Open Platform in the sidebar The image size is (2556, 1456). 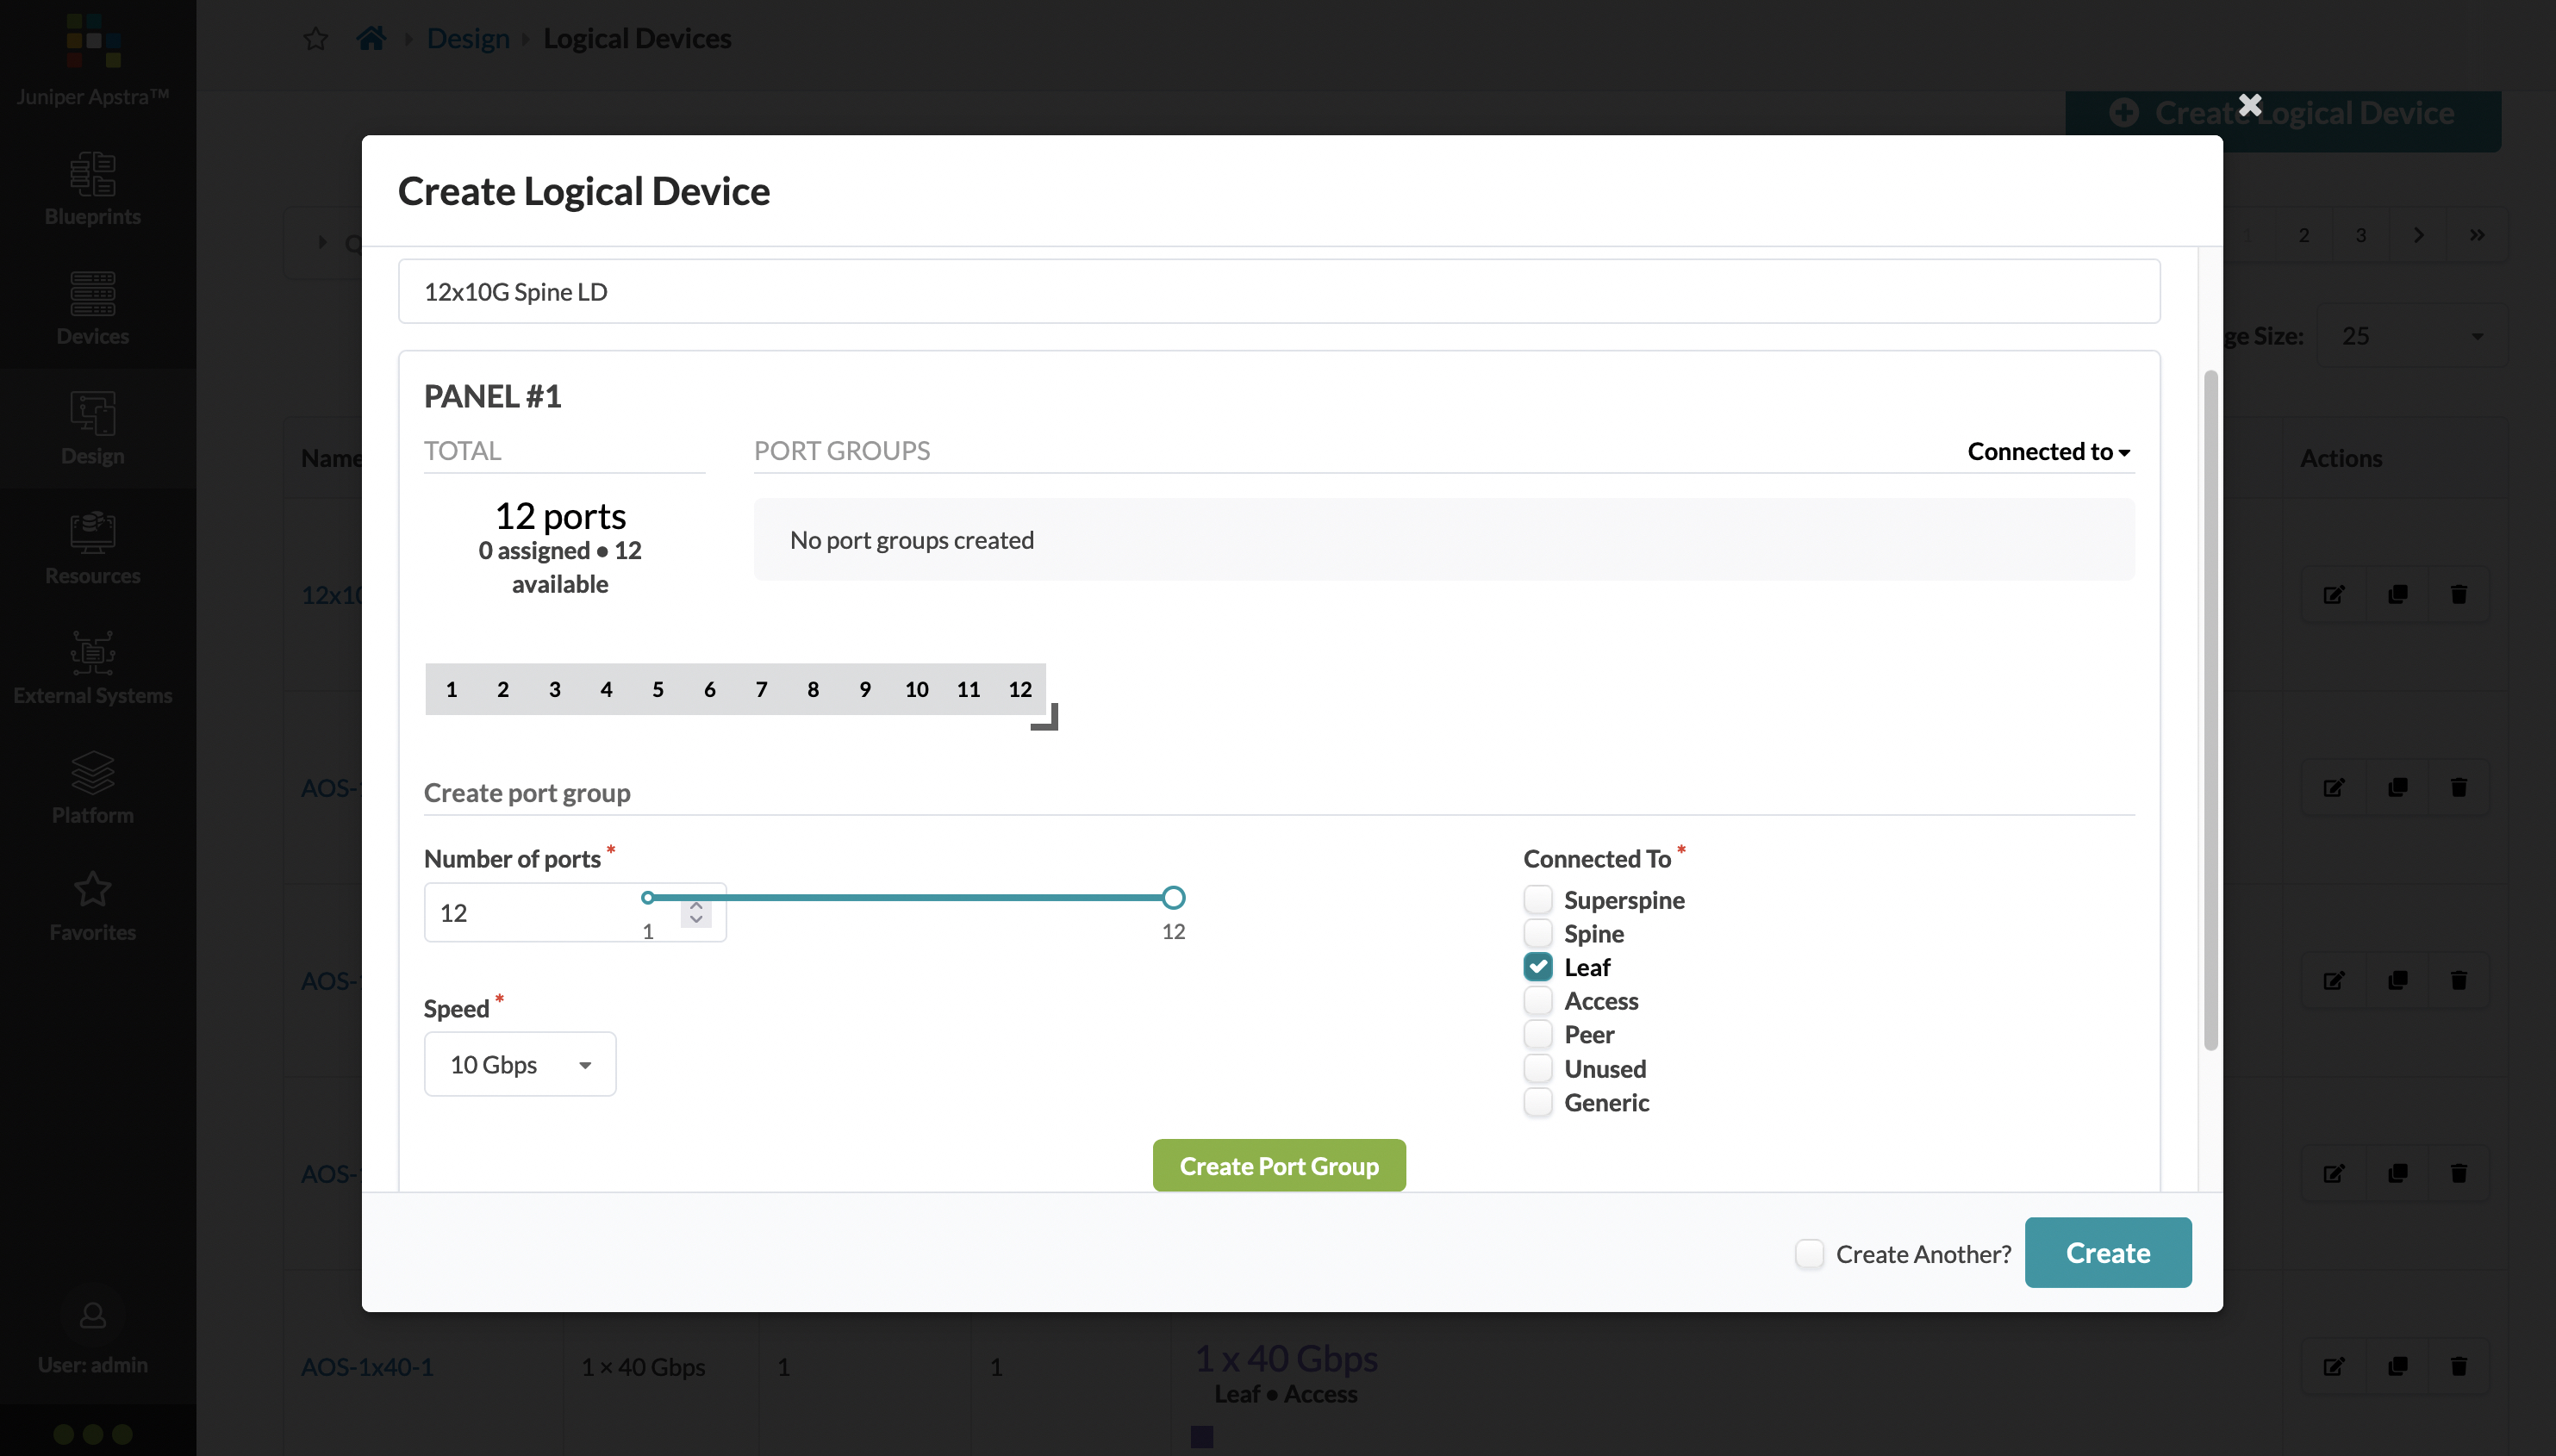tap(93, 788)
